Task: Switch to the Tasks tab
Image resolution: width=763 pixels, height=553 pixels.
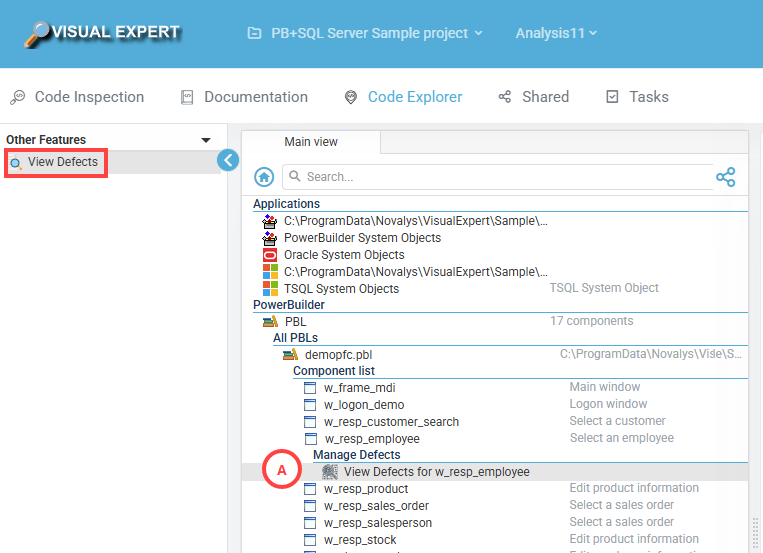Action: click(x=637, y=97)
